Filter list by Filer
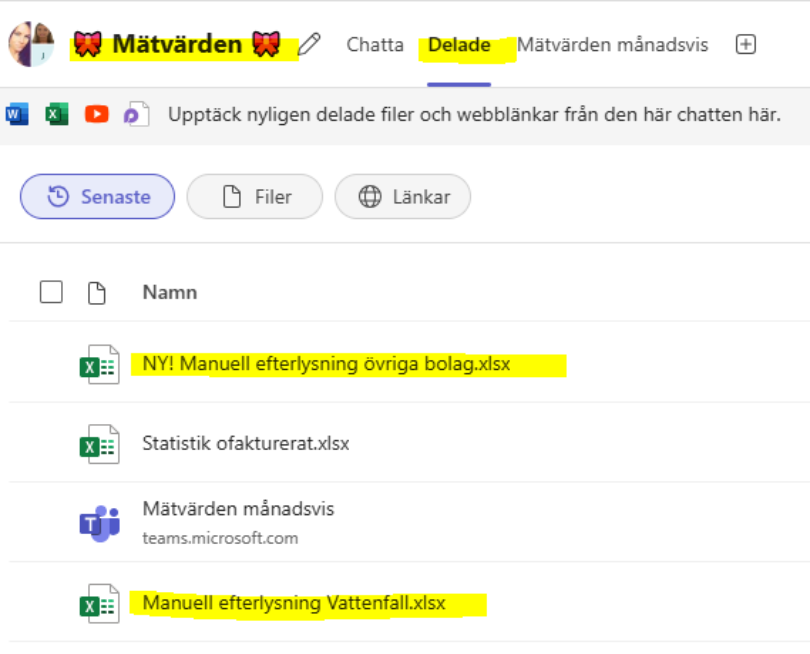 point(255,197)
